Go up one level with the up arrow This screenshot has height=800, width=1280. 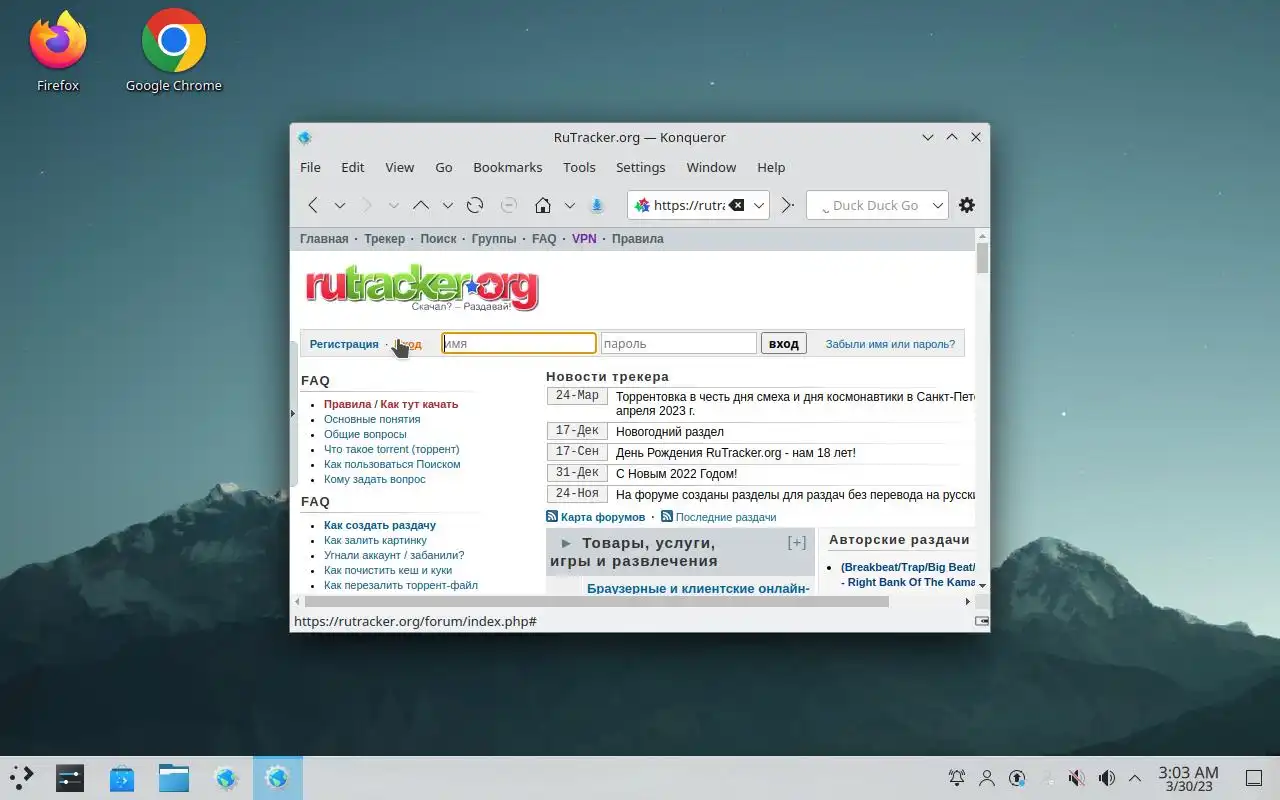coord(421,205)
